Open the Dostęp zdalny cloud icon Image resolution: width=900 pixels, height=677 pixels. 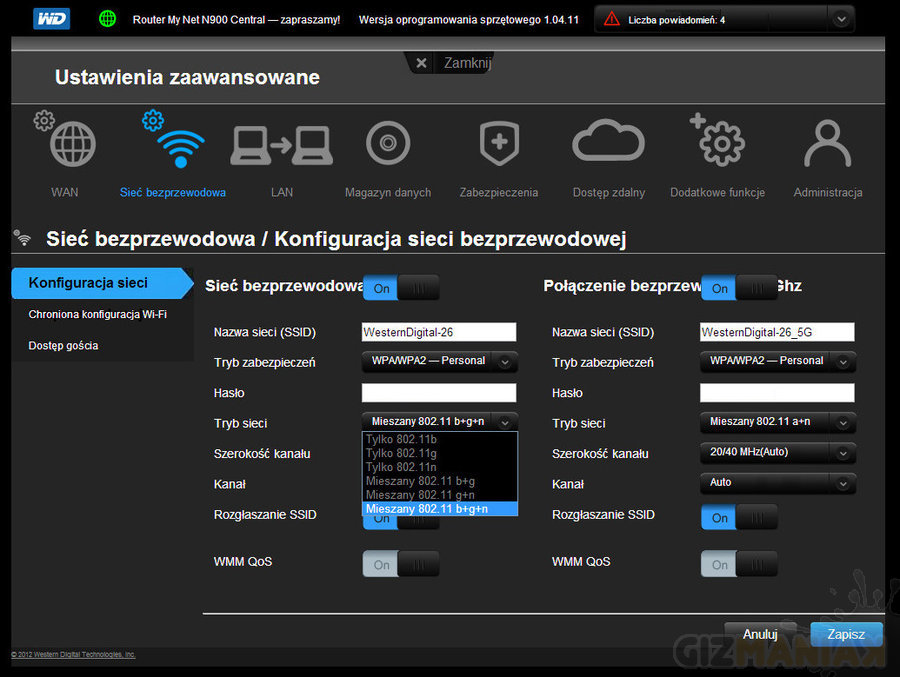coord(608,144)
